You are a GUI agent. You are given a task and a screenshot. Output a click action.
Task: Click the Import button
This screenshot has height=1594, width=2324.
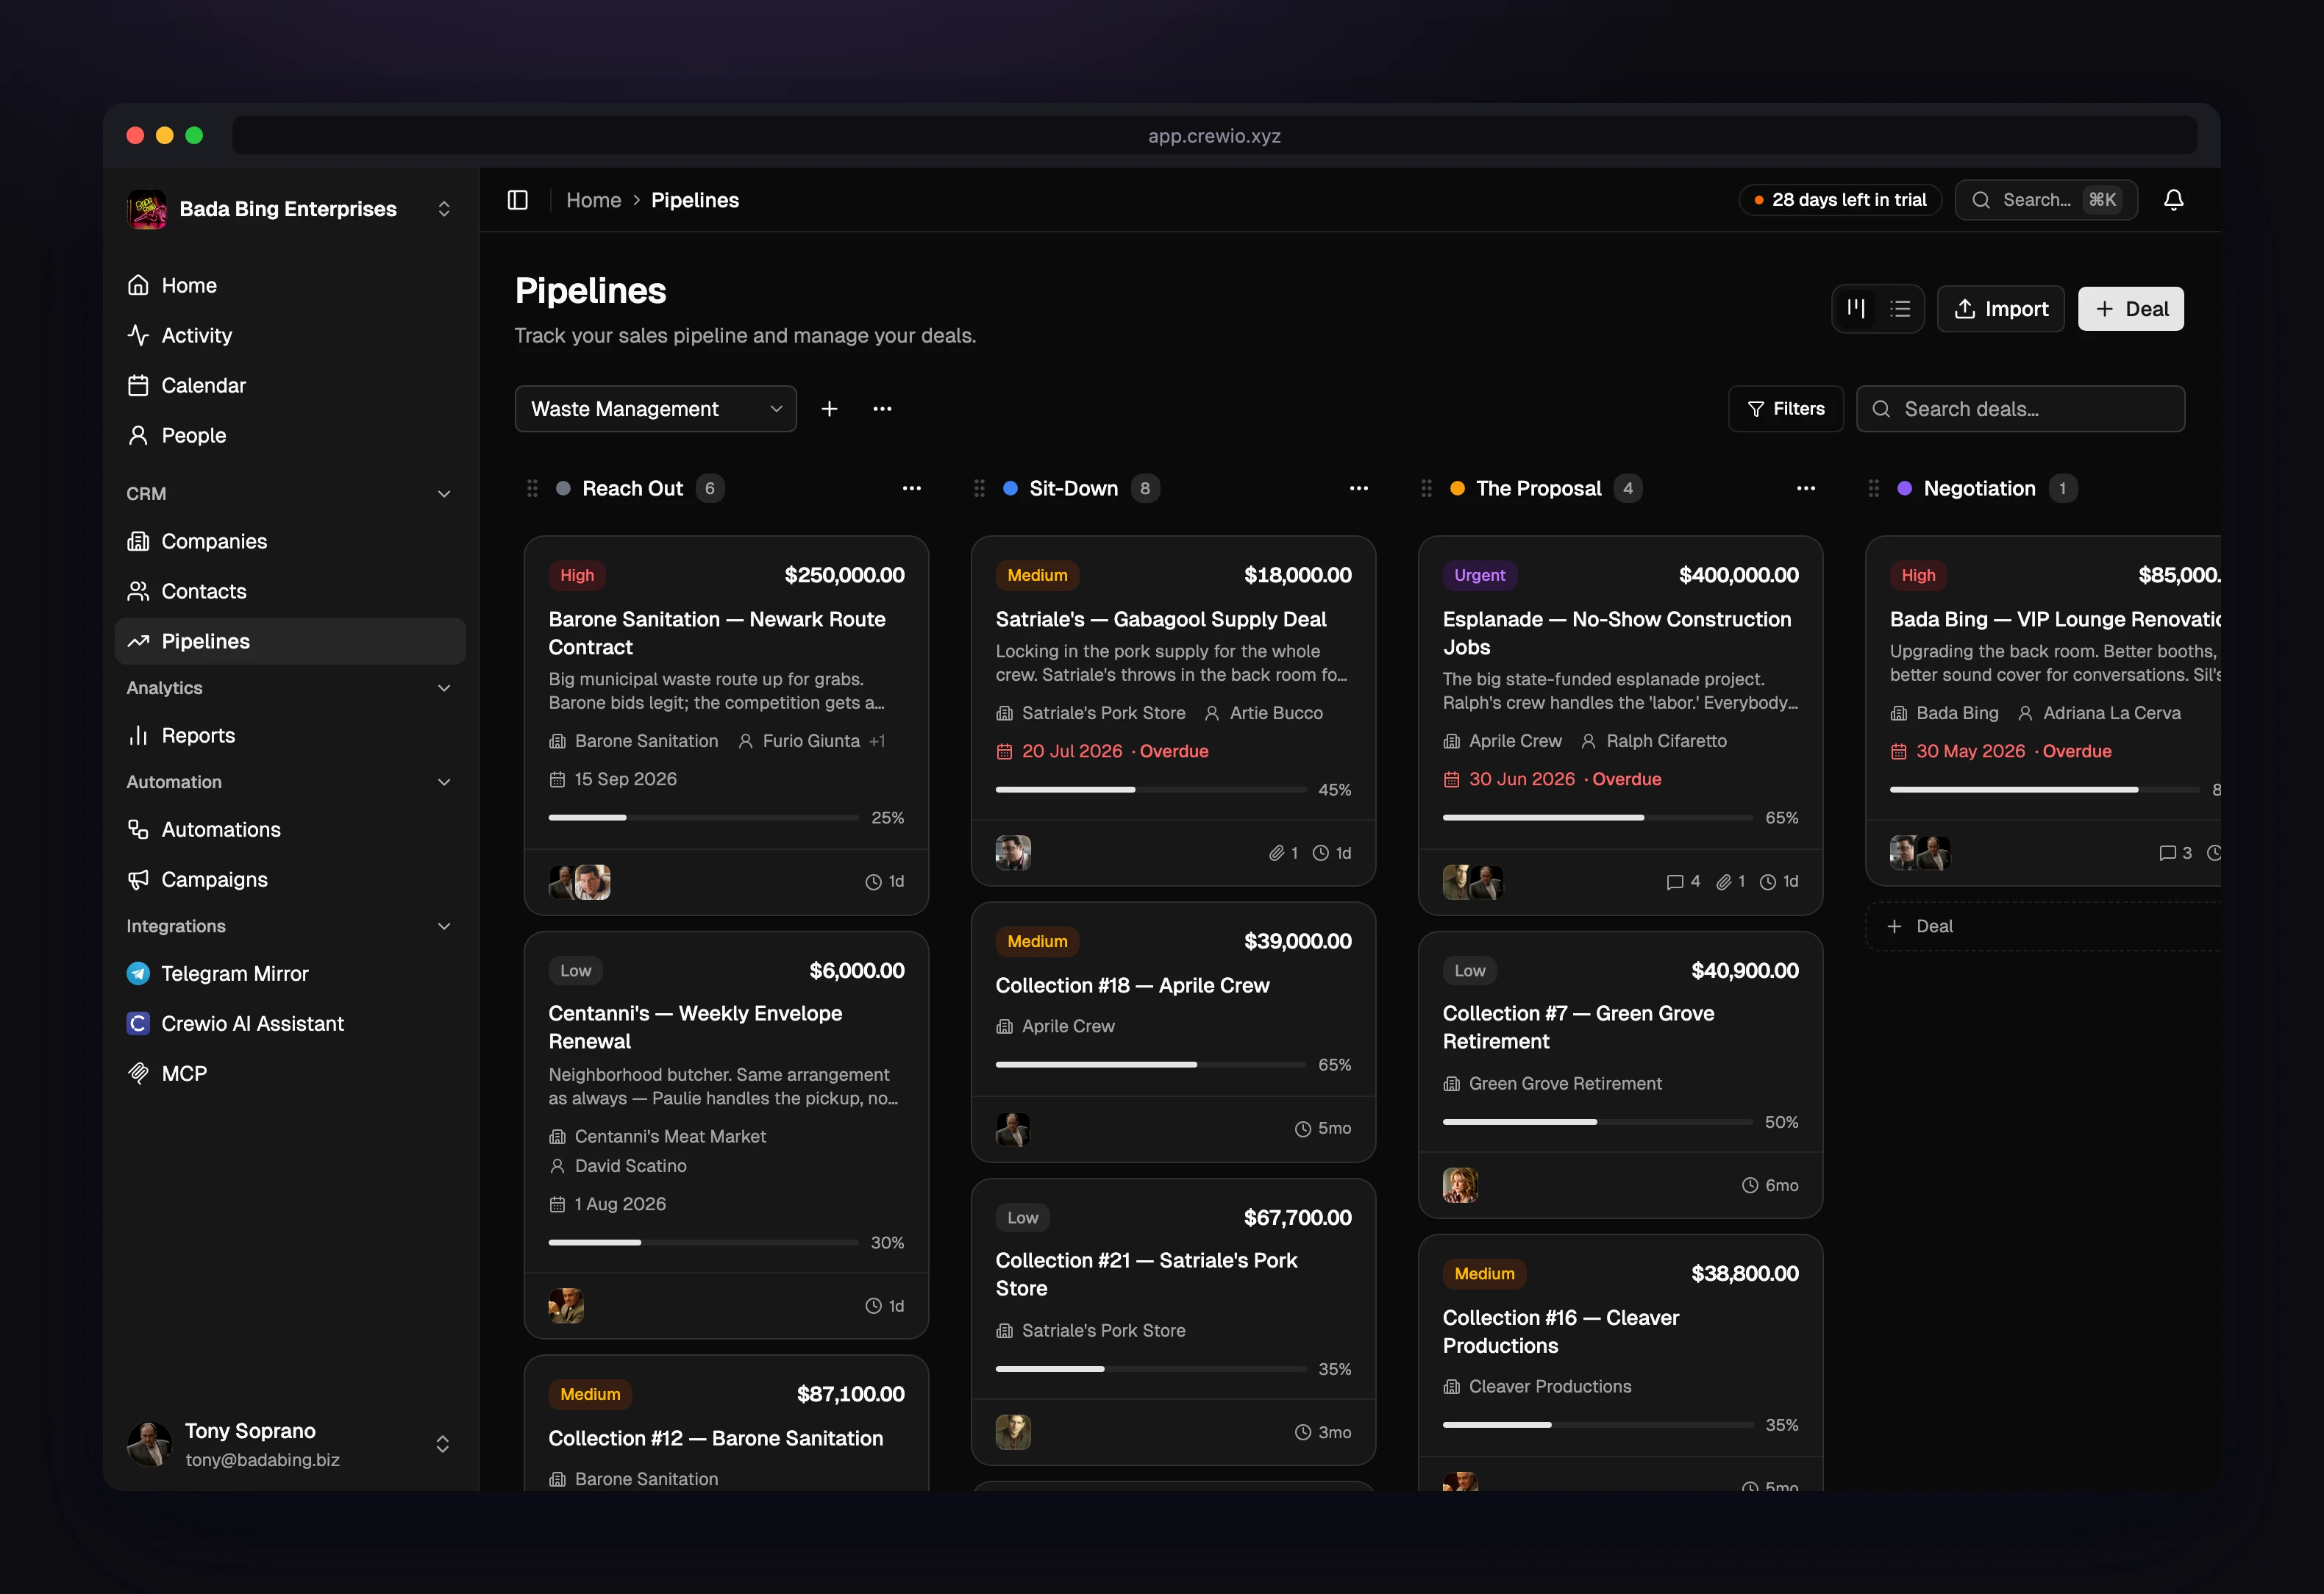2000,309
